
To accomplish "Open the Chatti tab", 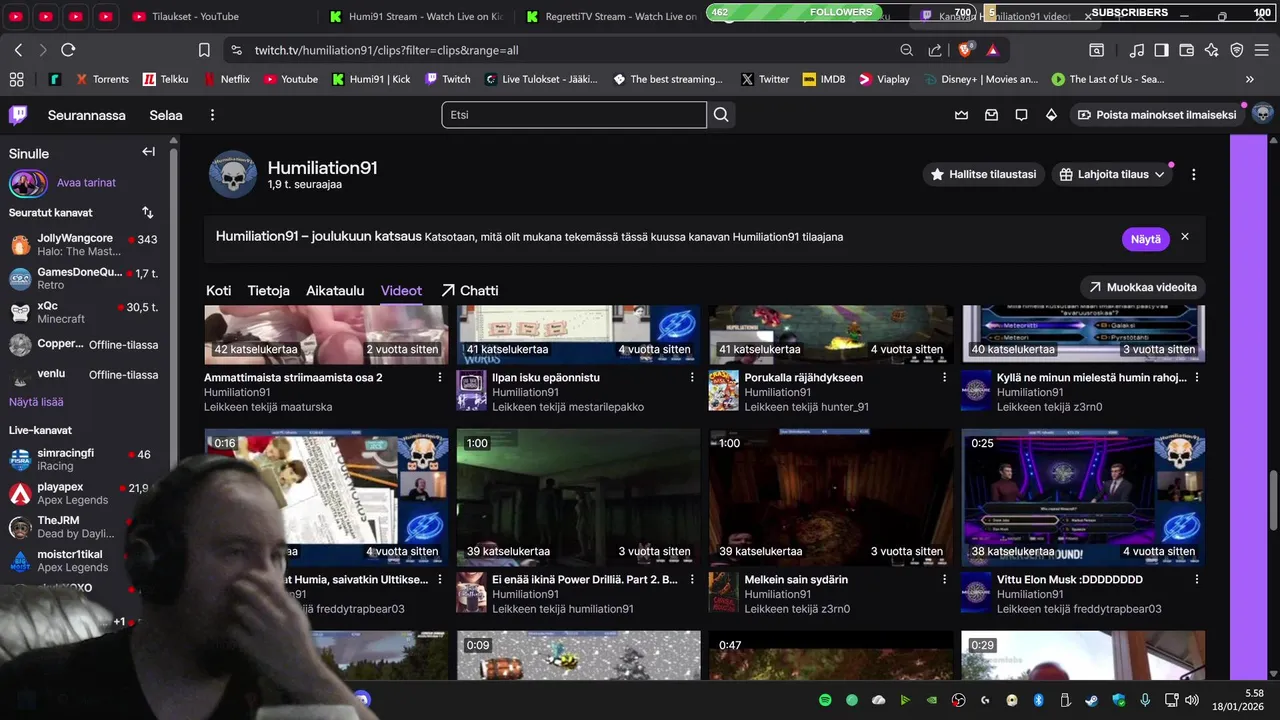I will click(x=469, y=290).
